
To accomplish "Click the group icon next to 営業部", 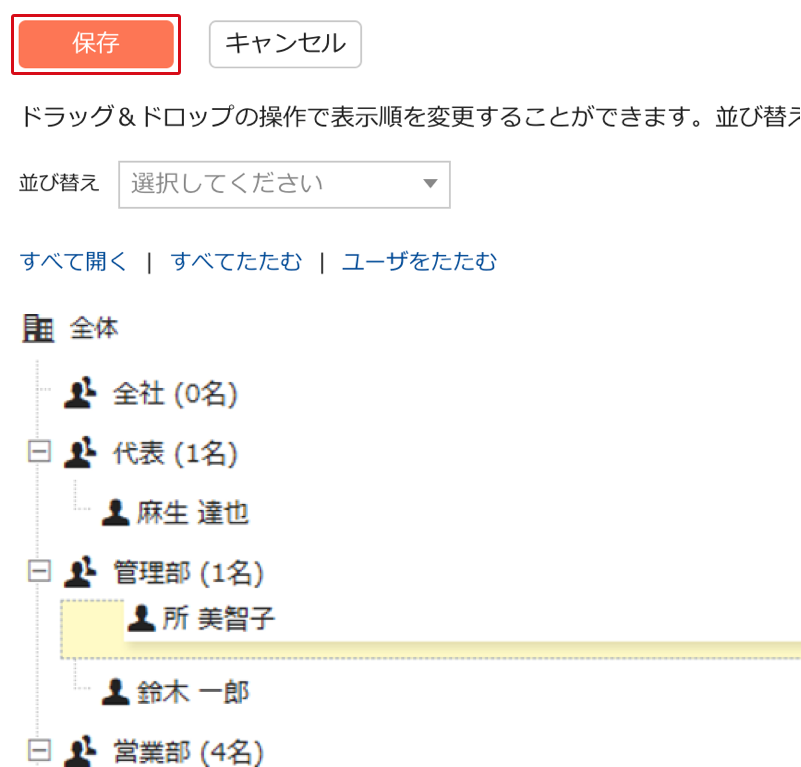I will pyautogui.click(x=79, y=750).
